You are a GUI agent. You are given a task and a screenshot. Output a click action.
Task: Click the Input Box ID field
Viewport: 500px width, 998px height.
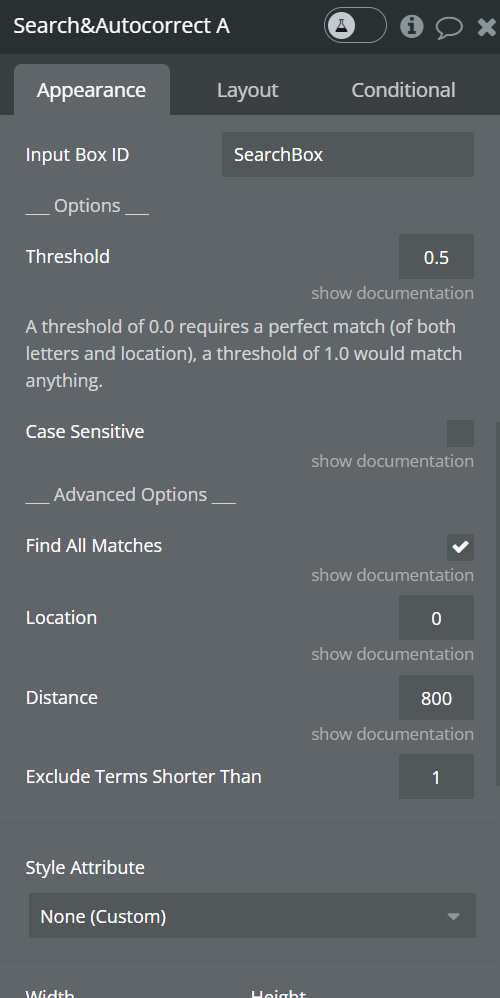pyautogui.click(x=348, y=155)
